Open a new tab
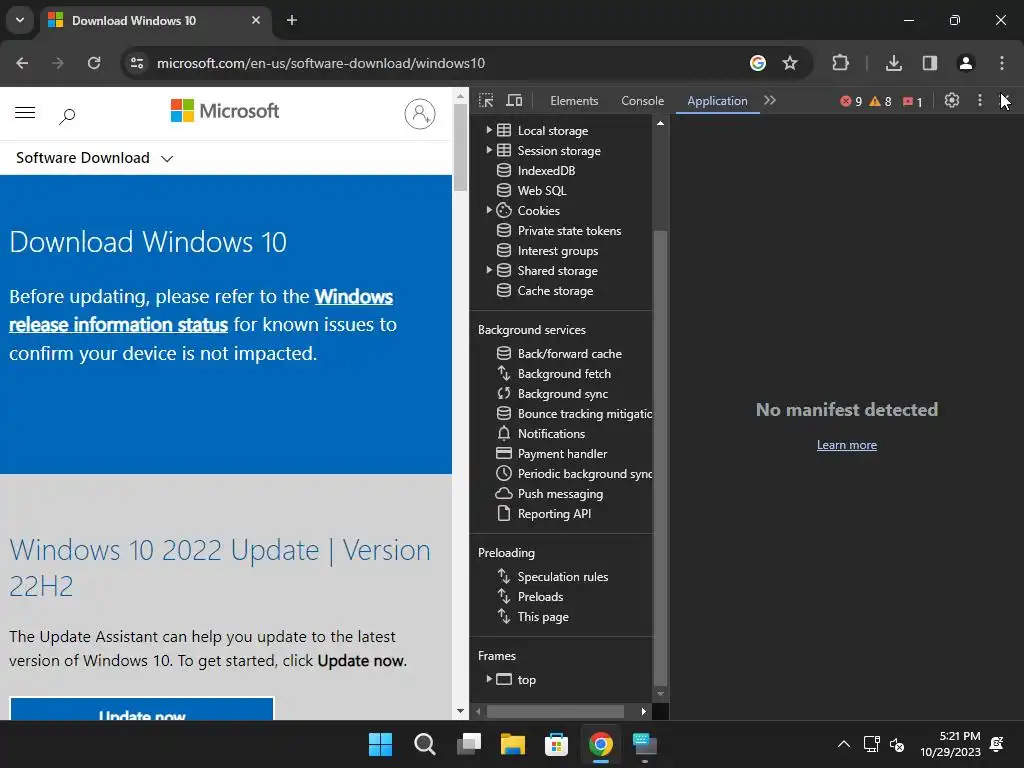The width and height of the screenshot is (1024, 768). point(292,20)
